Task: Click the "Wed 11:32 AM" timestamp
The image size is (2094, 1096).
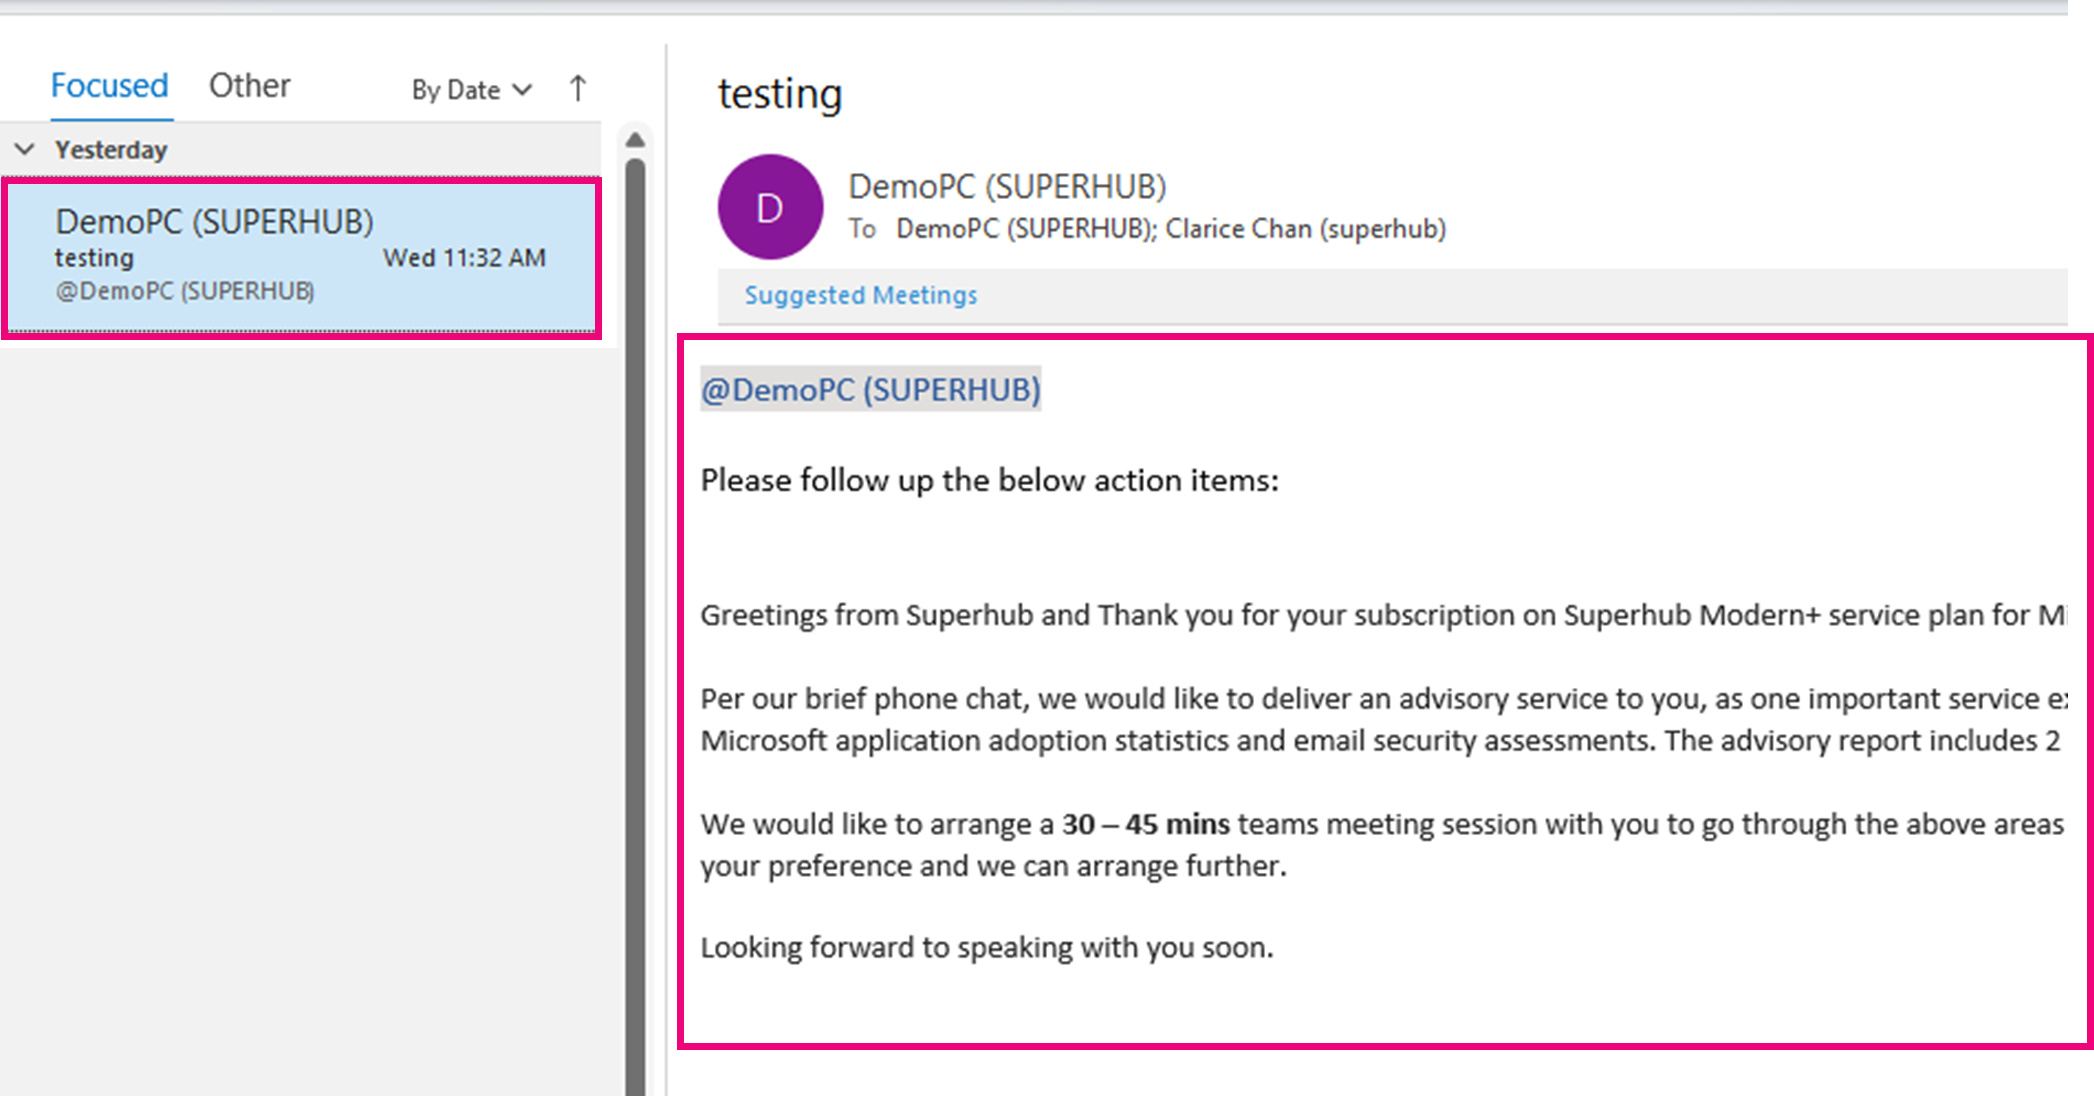Action: [x=465, y=258]
